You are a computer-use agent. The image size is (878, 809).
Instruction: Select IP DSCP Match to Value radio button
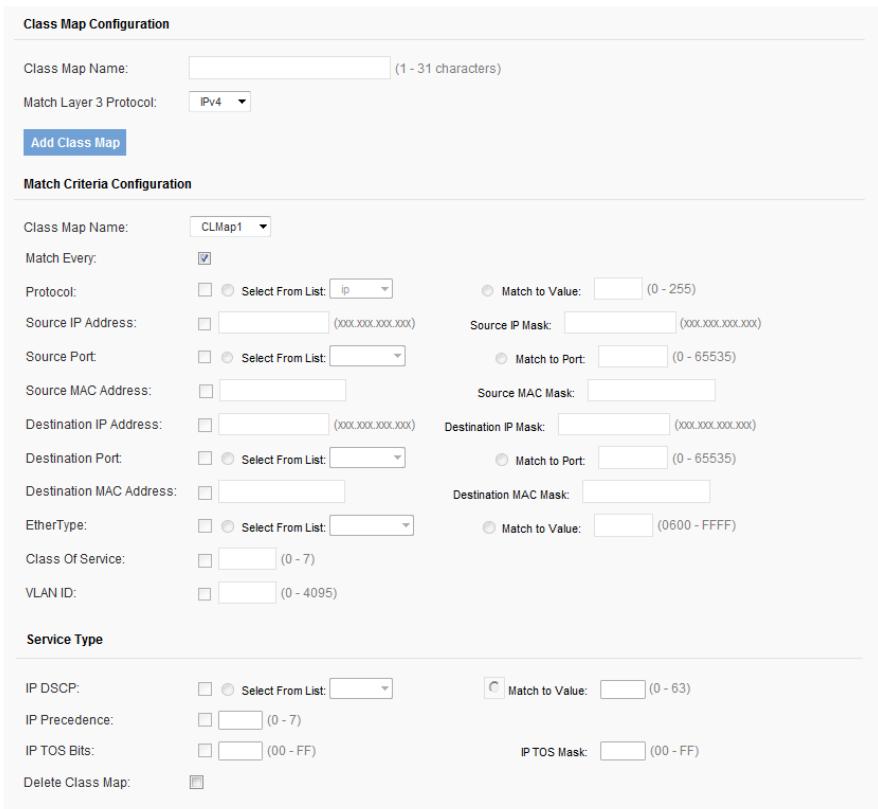click(490, 689)
